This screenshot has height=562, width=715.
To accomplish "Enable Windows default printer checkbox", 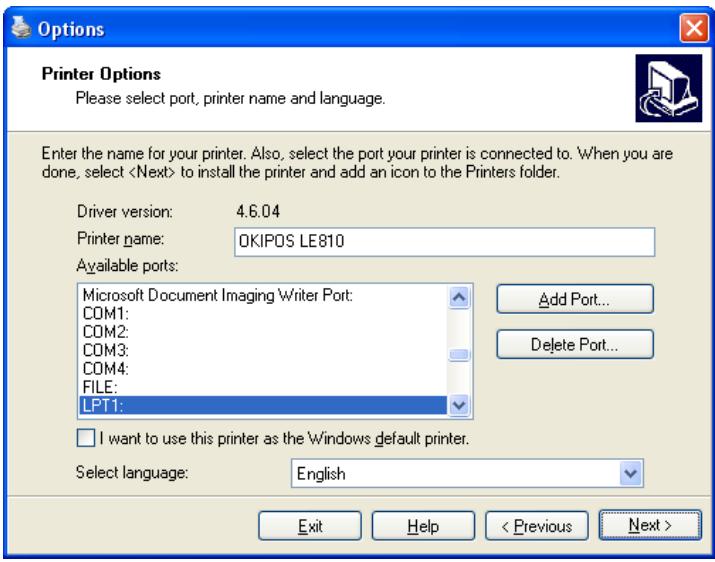I will pyautogui.click(x=88, y=439).
